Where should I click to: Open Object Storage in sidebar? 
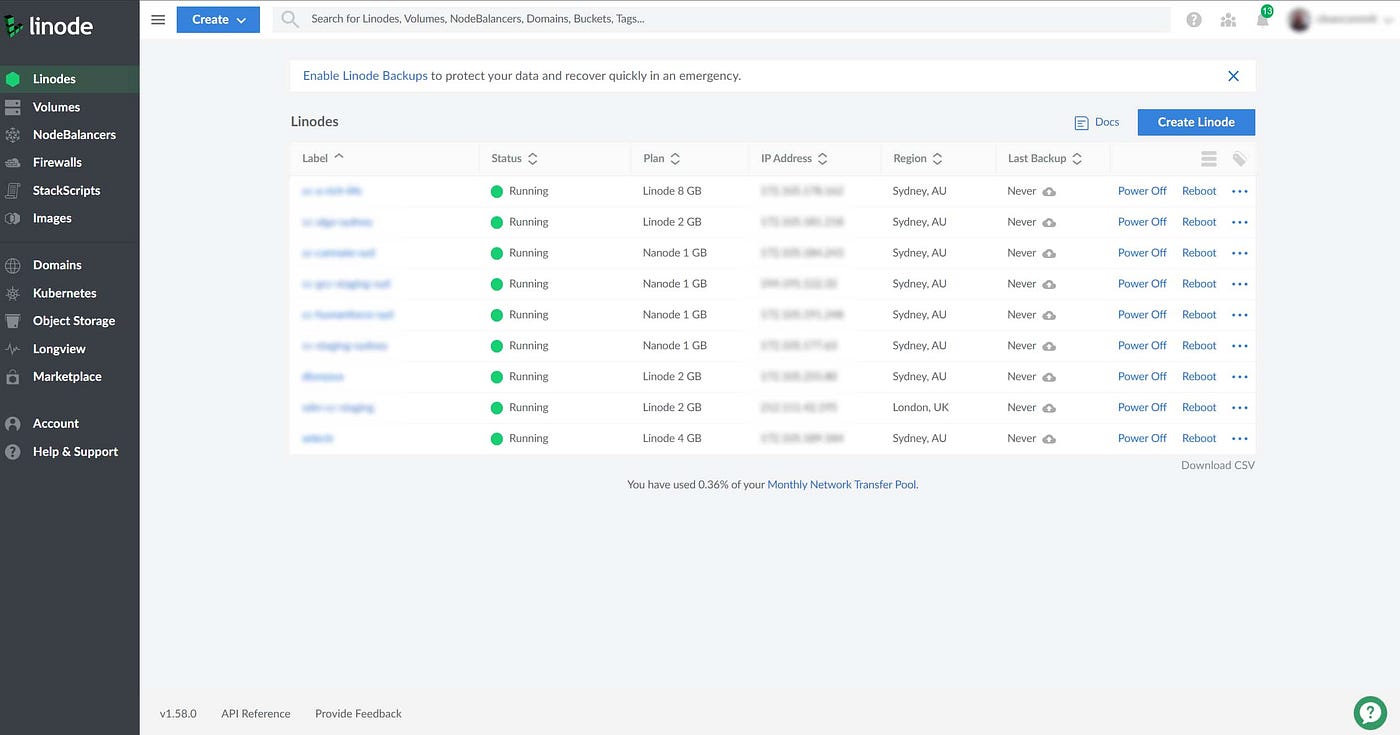coord(70,321)
